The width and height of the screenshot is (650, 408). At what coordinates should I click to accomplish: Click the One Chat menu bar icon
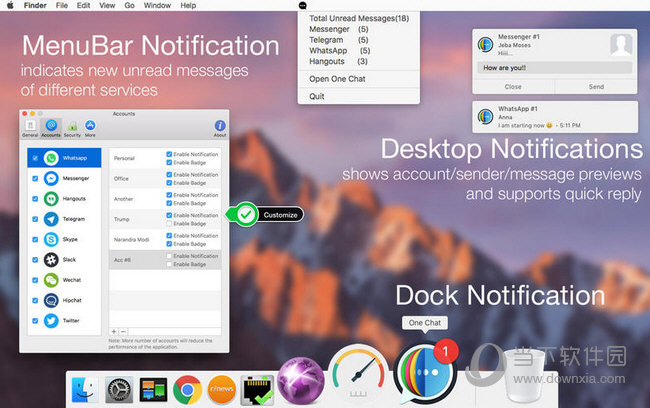coord(305,5)
